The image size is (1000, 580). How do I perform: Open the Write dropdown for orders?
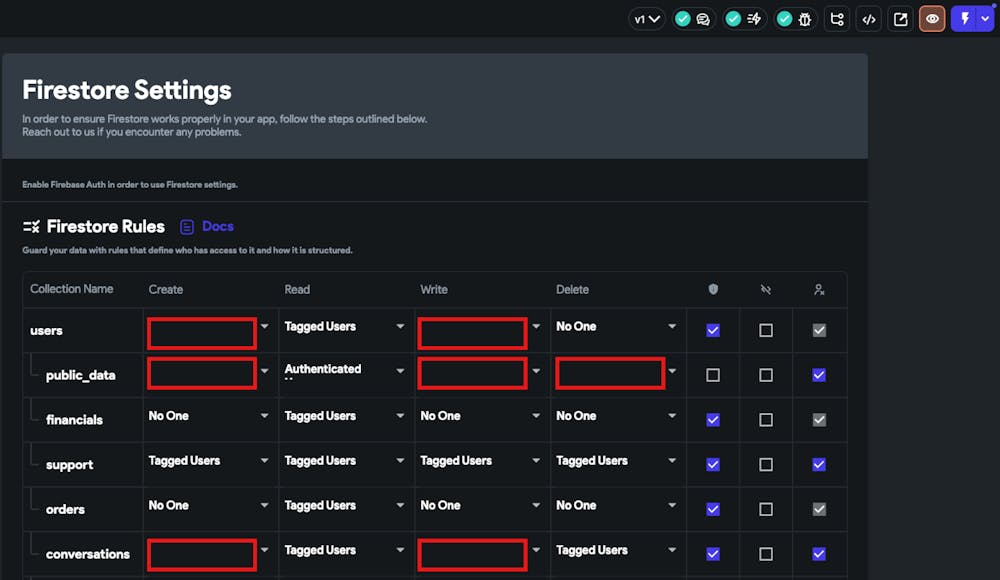point(480,505)
